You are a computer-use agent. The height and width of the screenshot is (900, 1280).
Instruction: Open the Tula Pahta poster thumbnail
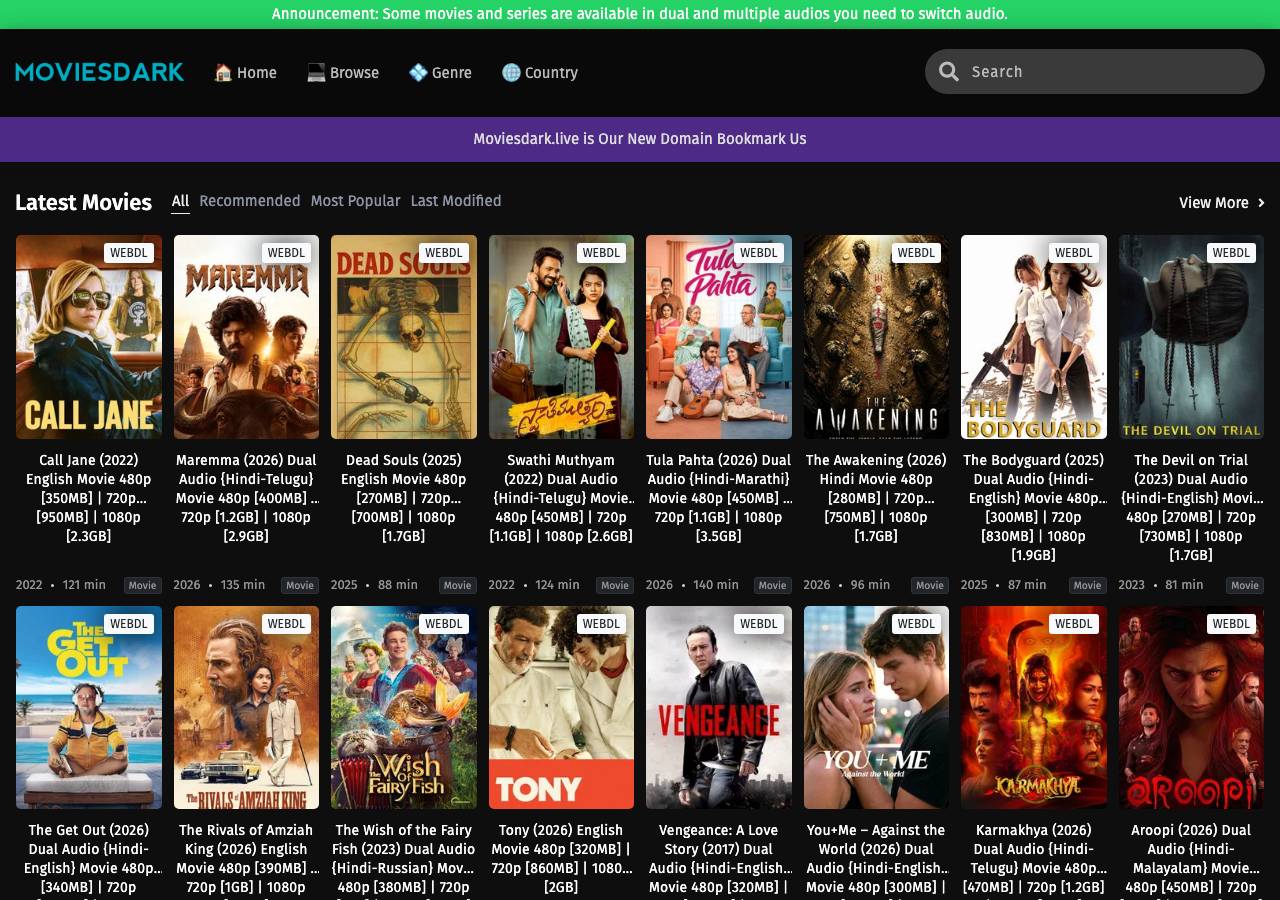pos(719,337)
